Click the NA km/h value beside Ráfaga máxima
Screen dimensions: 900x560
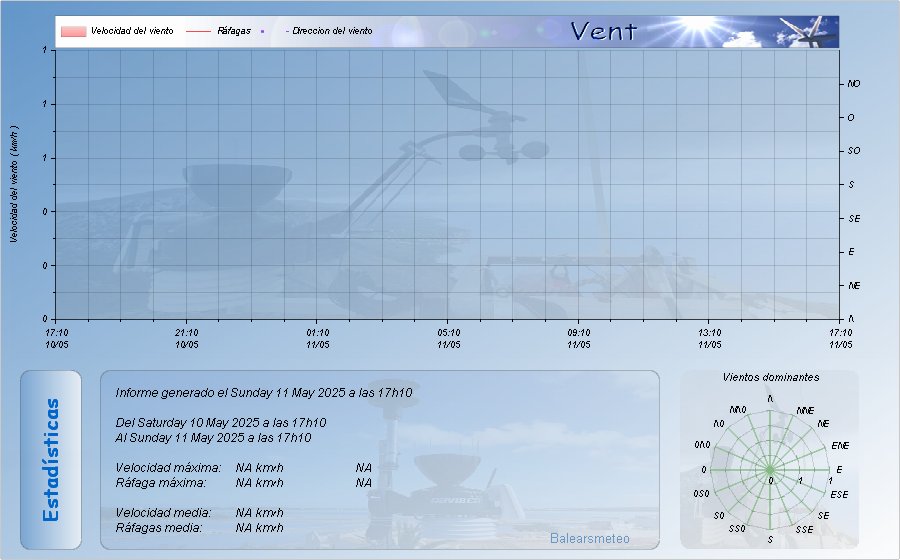[x=259, y=483]
